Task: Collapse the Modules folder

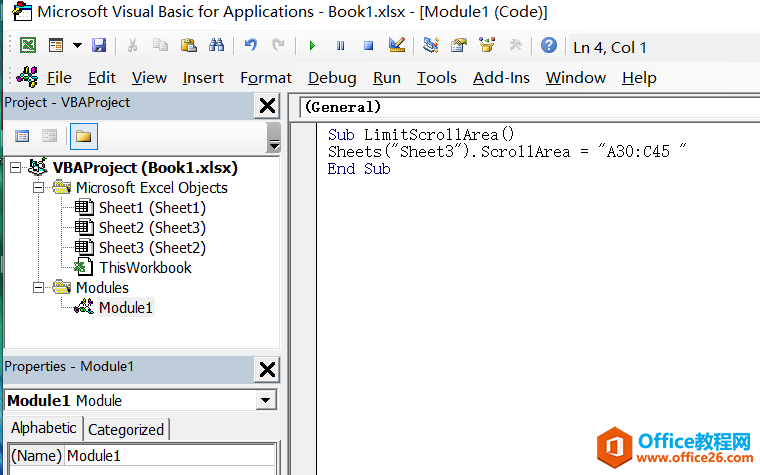Action: pos(38,288)
